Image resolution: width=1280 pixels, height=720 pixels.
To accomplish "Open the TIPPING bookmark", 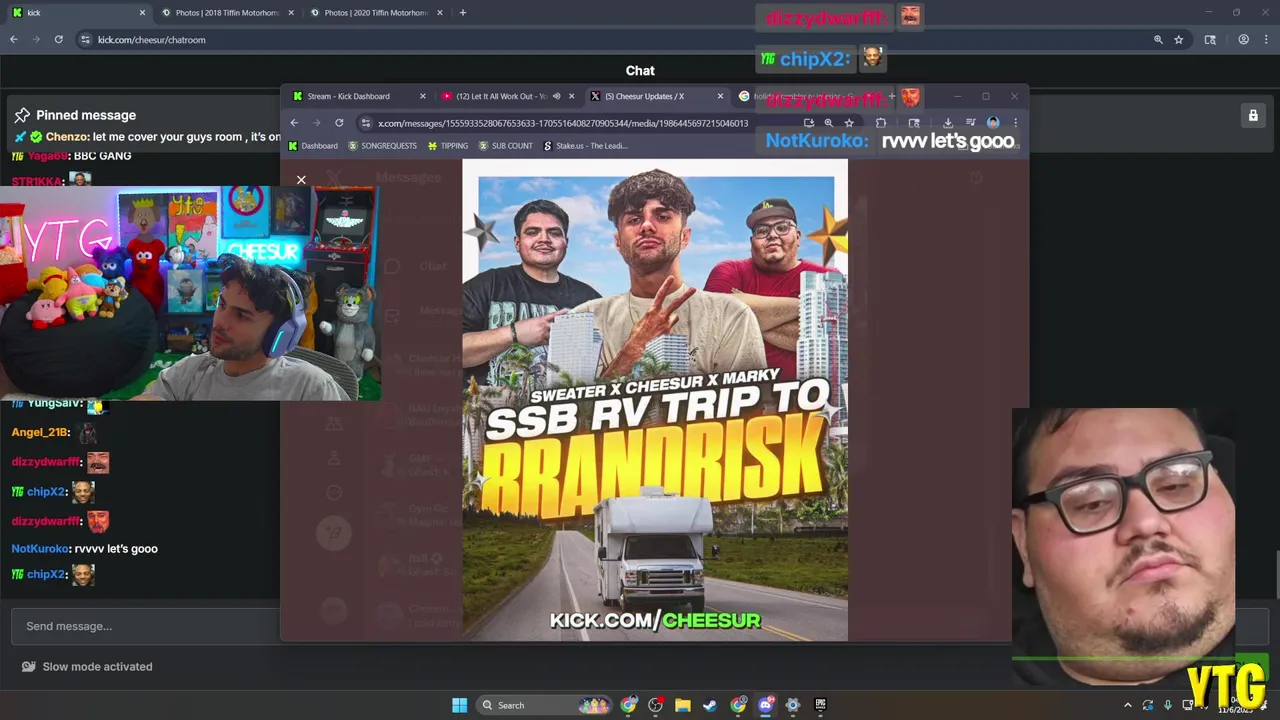I will click(448, 146).
